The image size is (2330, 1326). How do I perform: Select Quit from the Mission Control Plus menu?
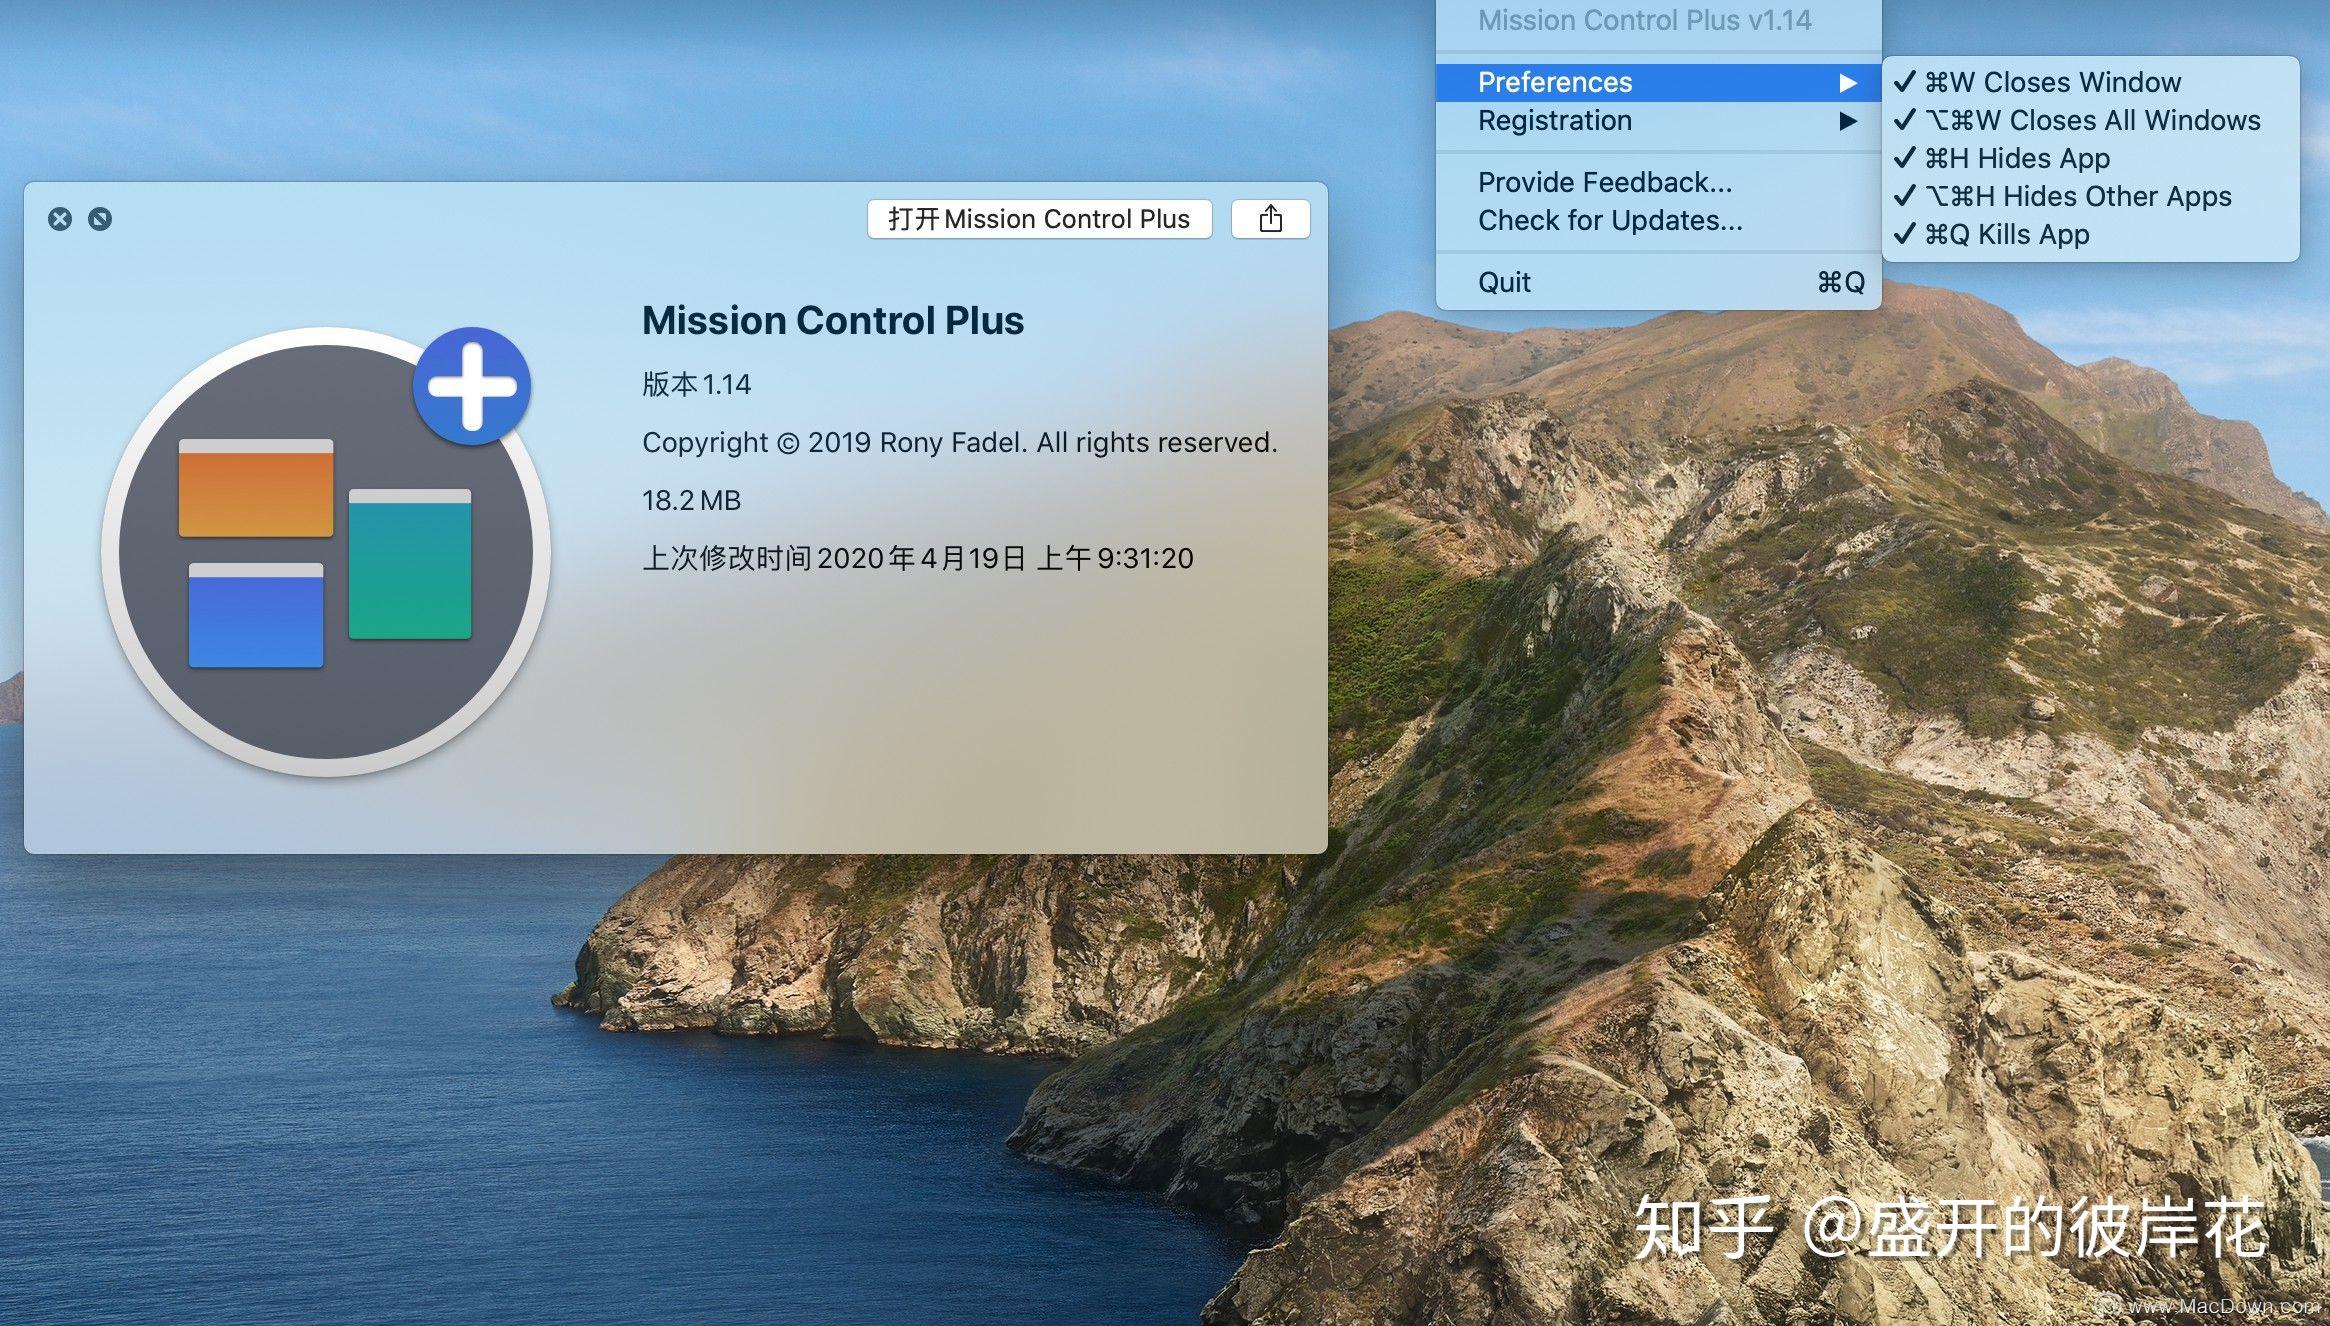click(1503, 281)
